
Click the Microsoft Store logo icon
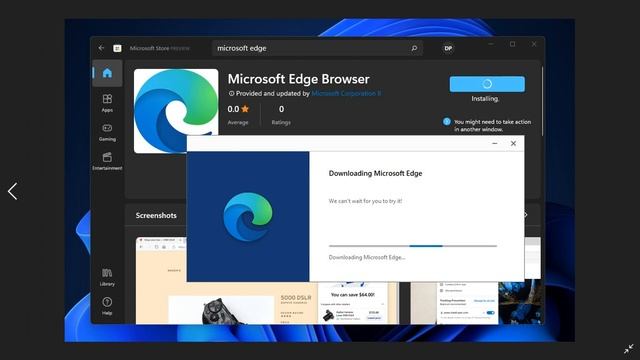point(117,48)
